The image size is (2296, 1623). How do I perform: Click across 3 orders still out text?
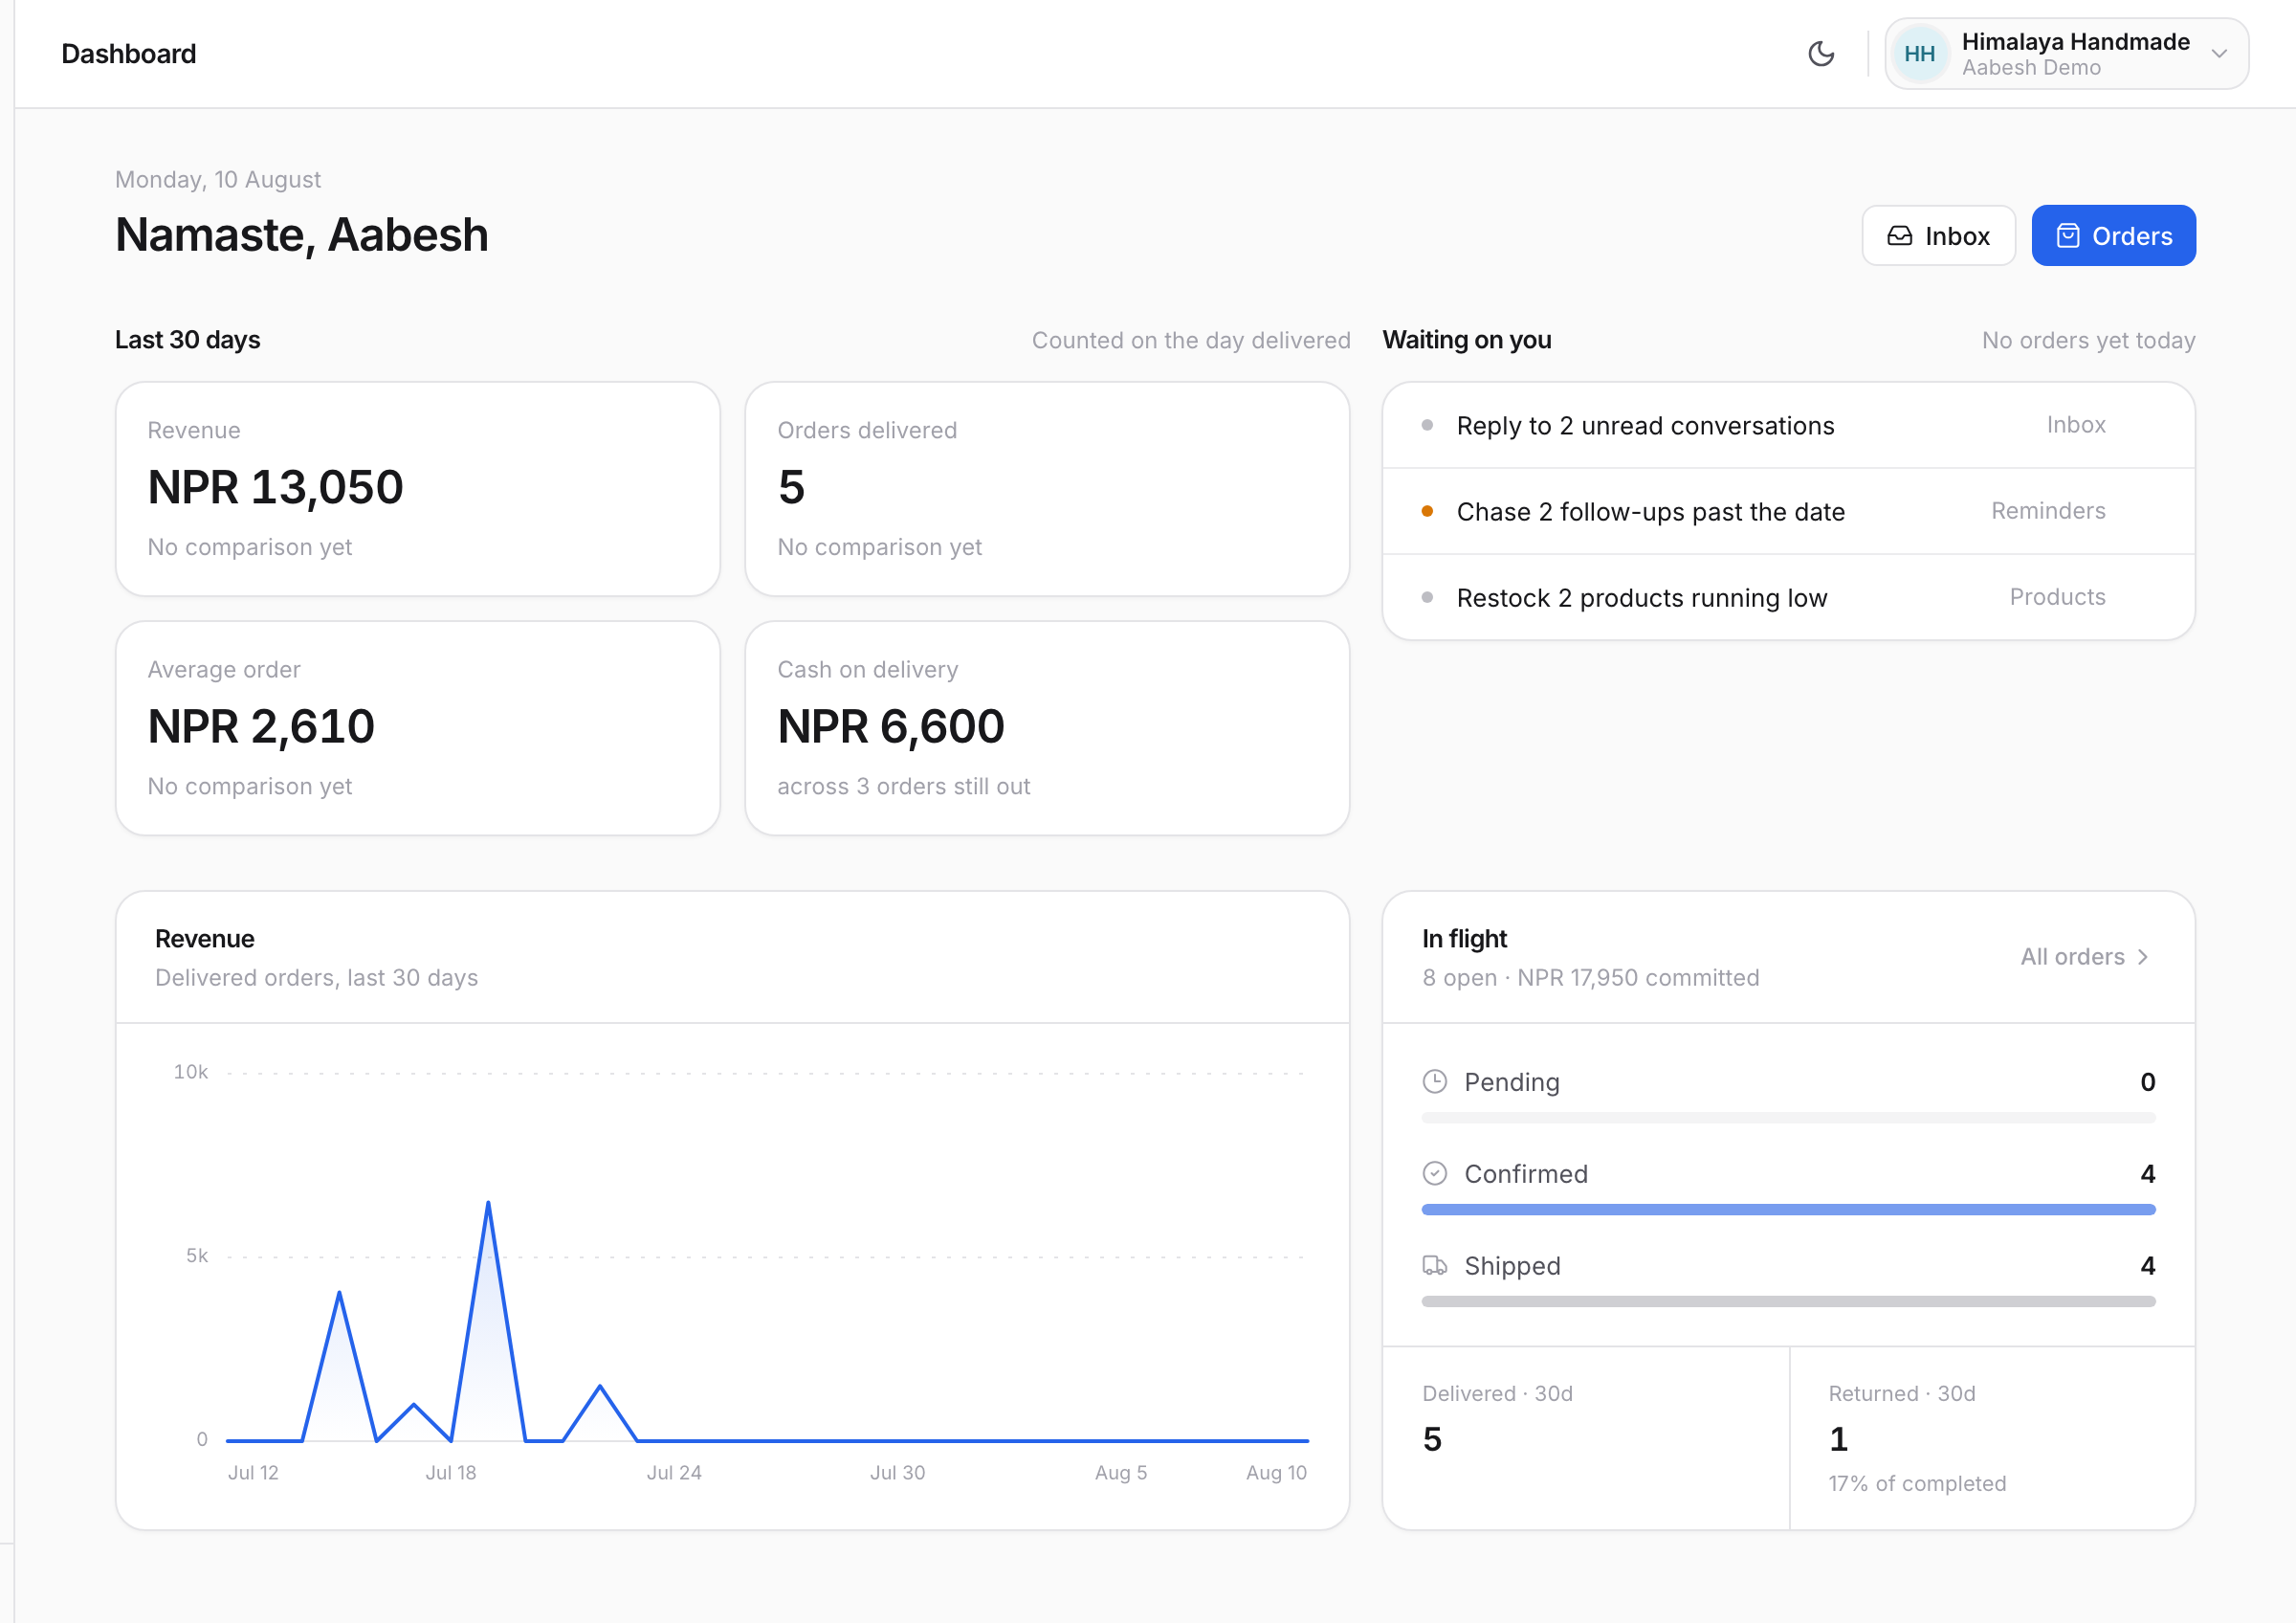[903, 786]
